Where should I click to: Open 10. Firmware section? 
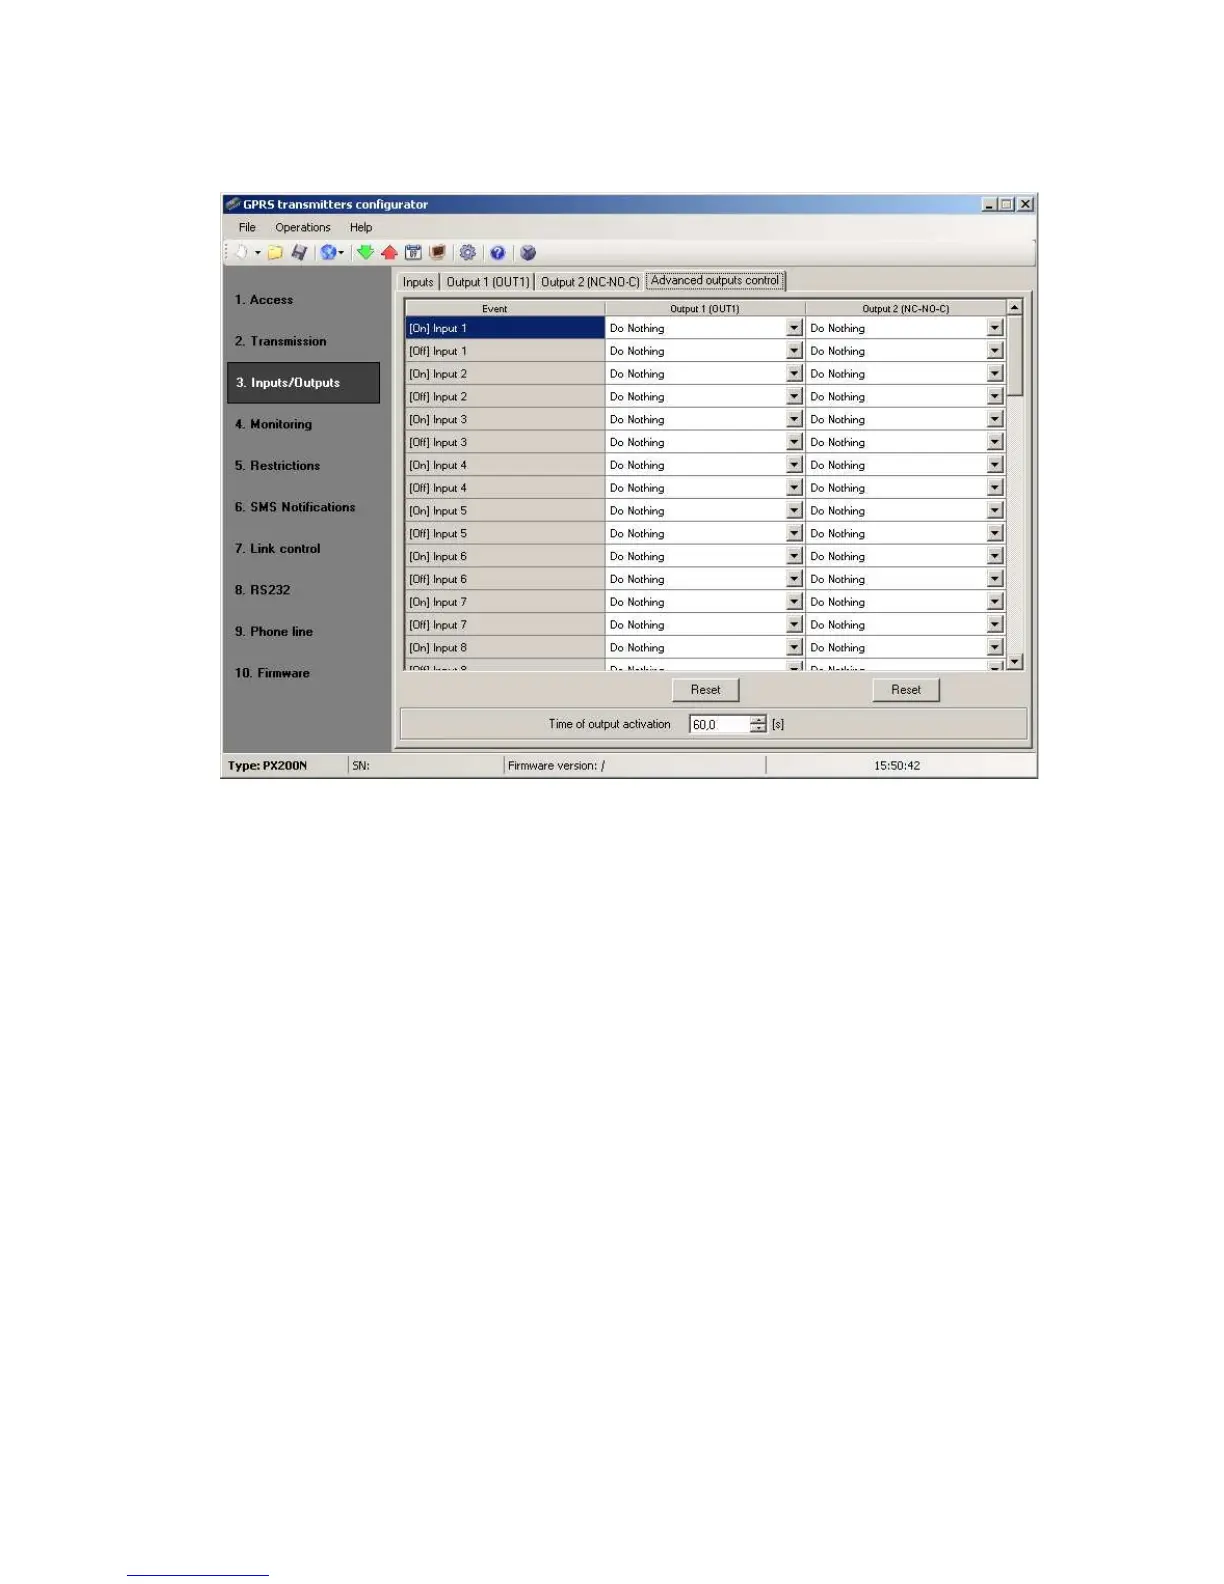coord(272,673)
